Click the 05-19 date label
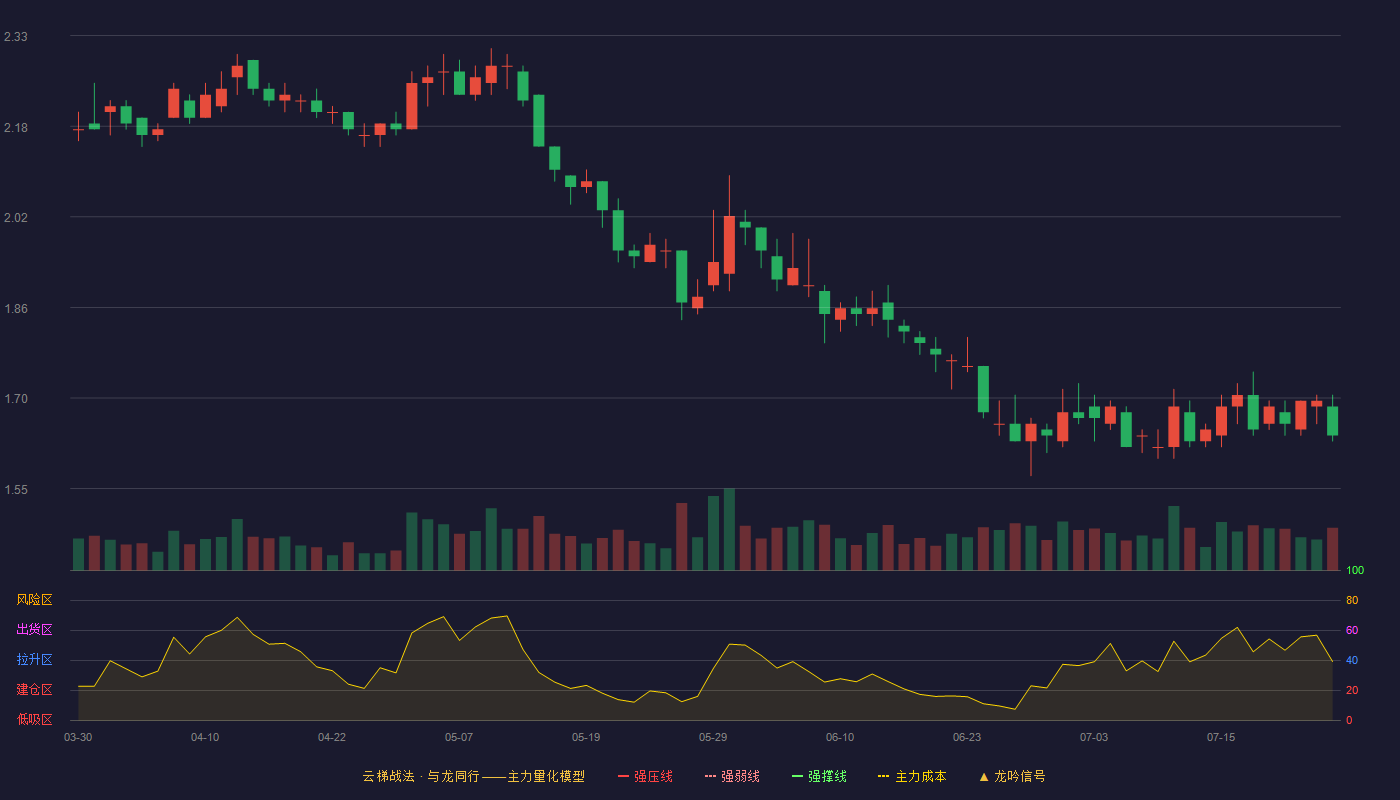The height and width of the screenshot is (800, 1400). 586,737
